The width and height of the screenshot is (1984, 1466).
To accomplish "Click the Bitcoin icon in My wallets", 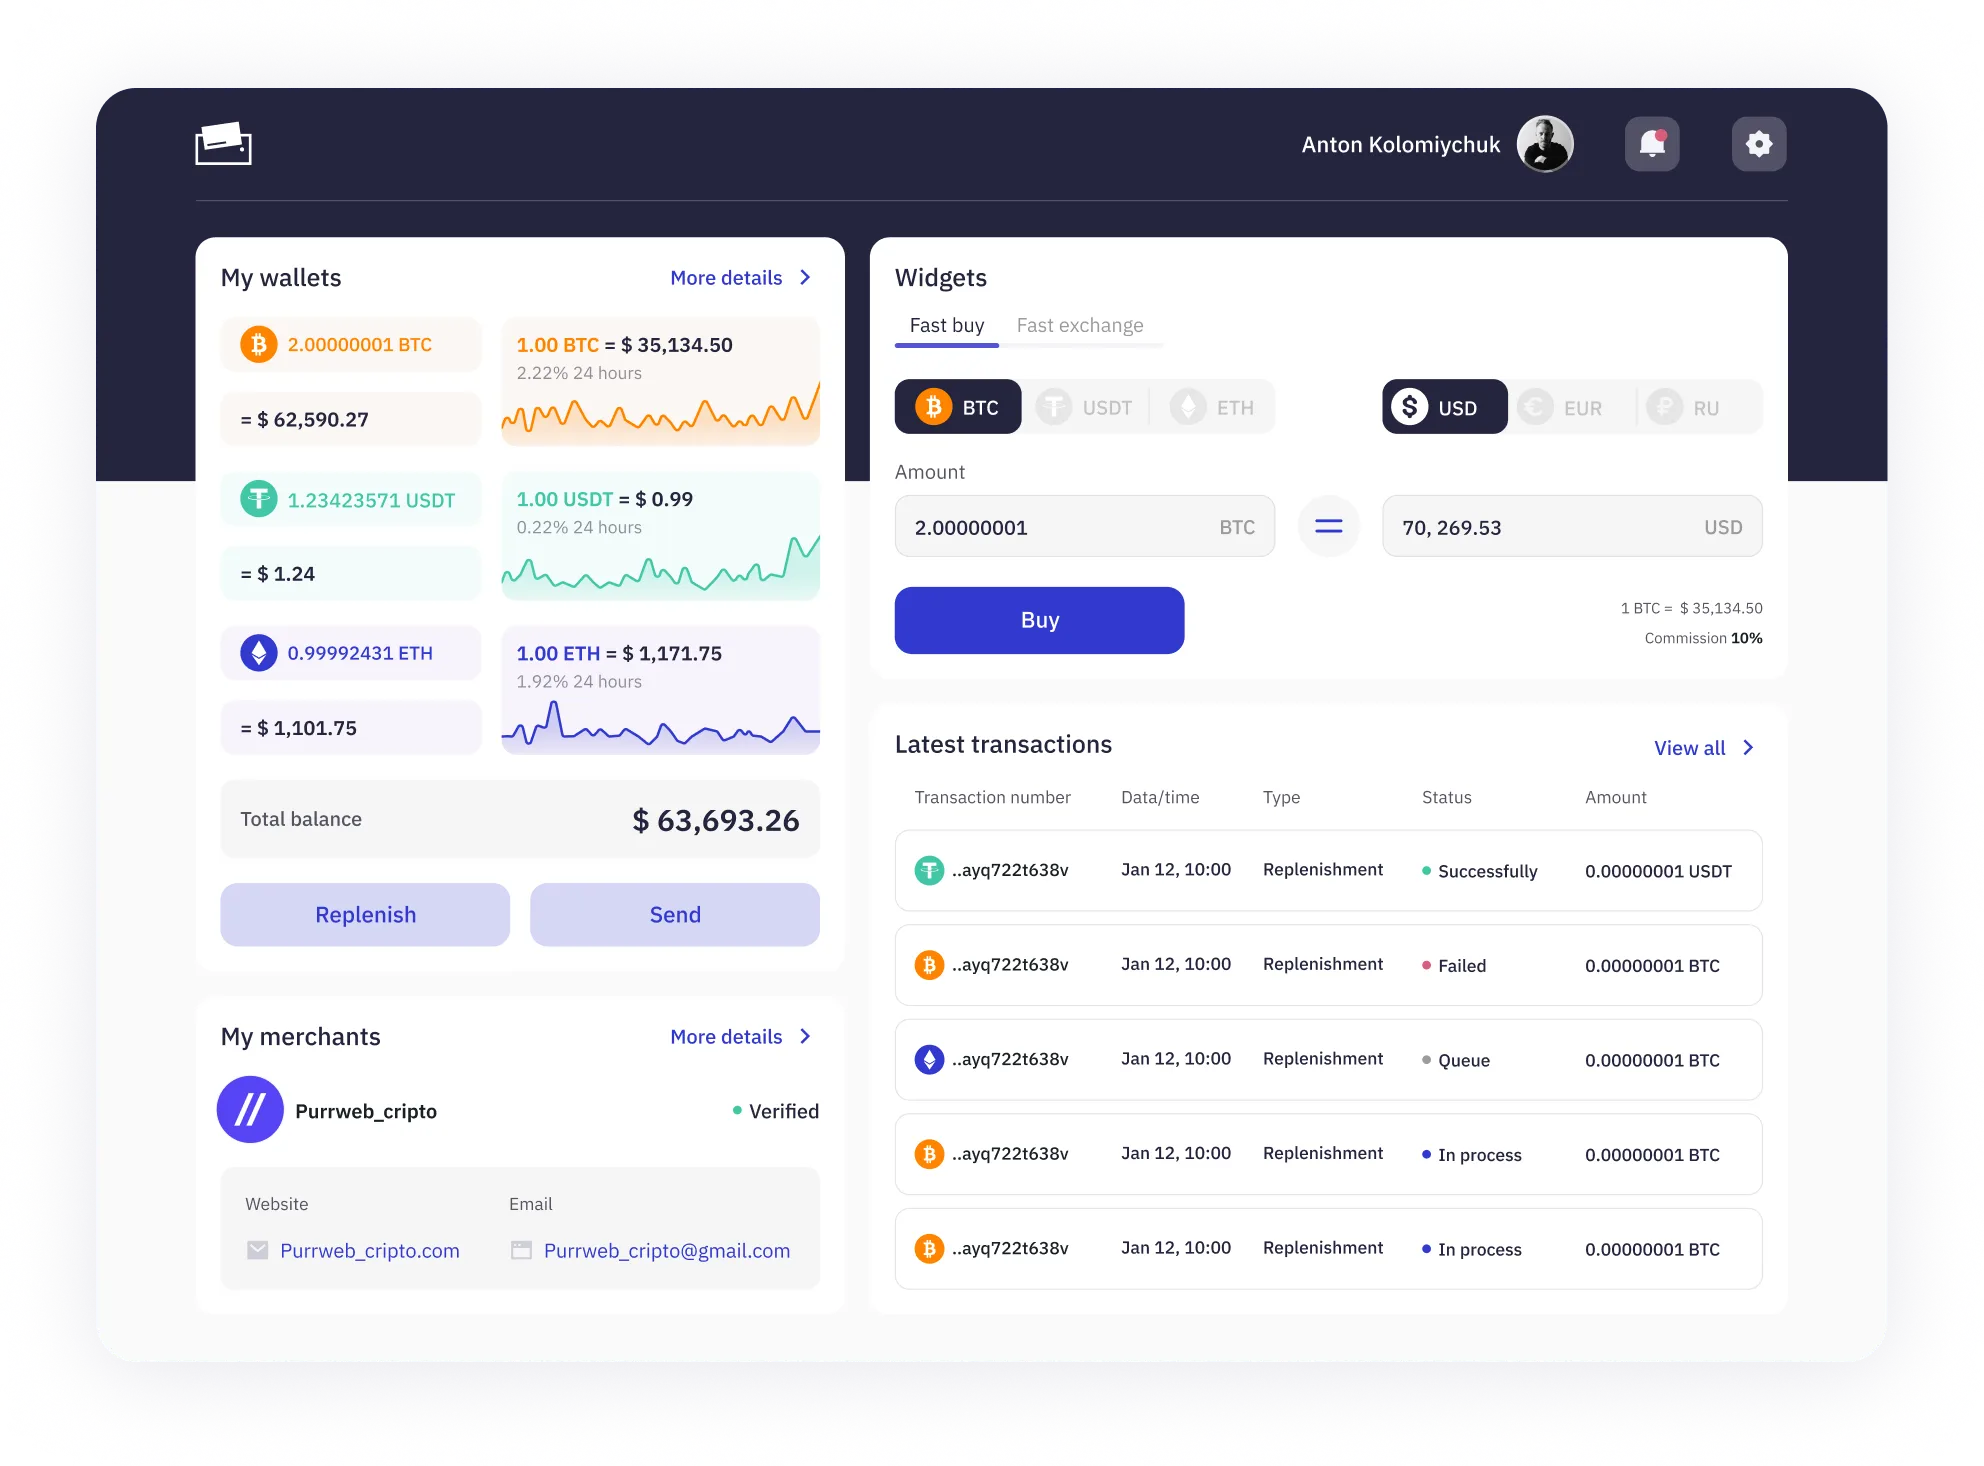I will point(259,345).
